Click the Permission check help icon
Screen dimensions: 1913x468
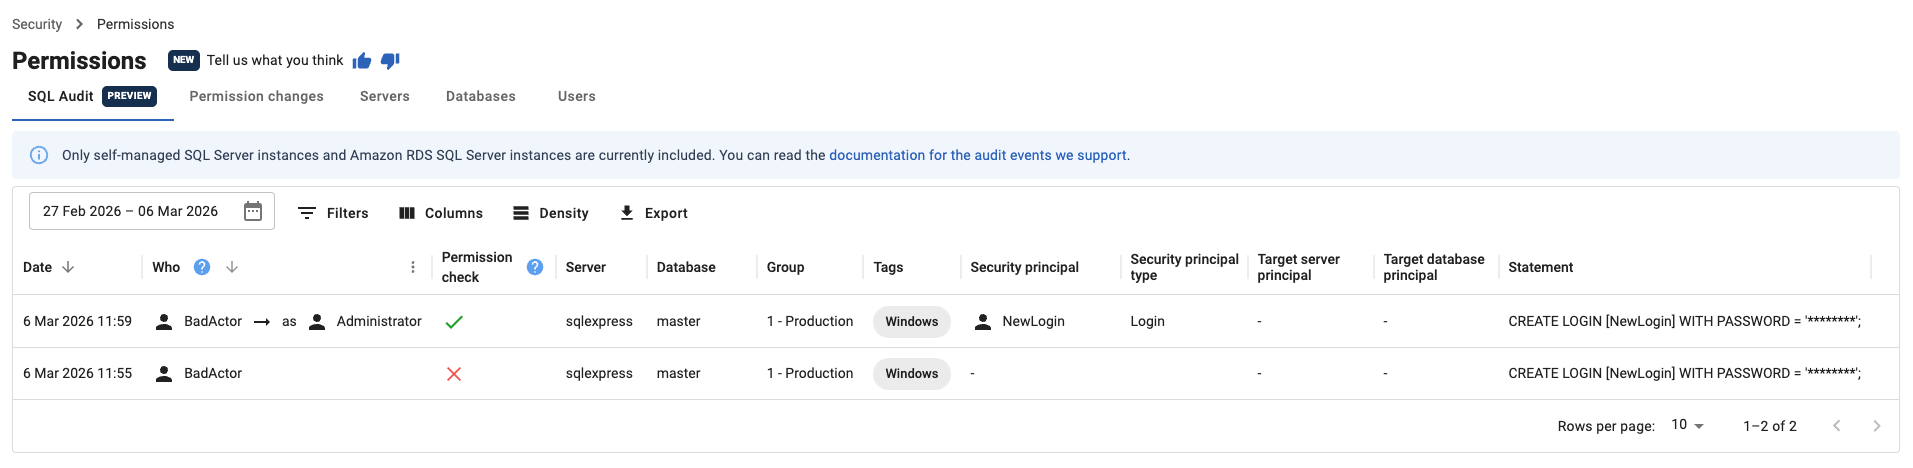(535, 267)
